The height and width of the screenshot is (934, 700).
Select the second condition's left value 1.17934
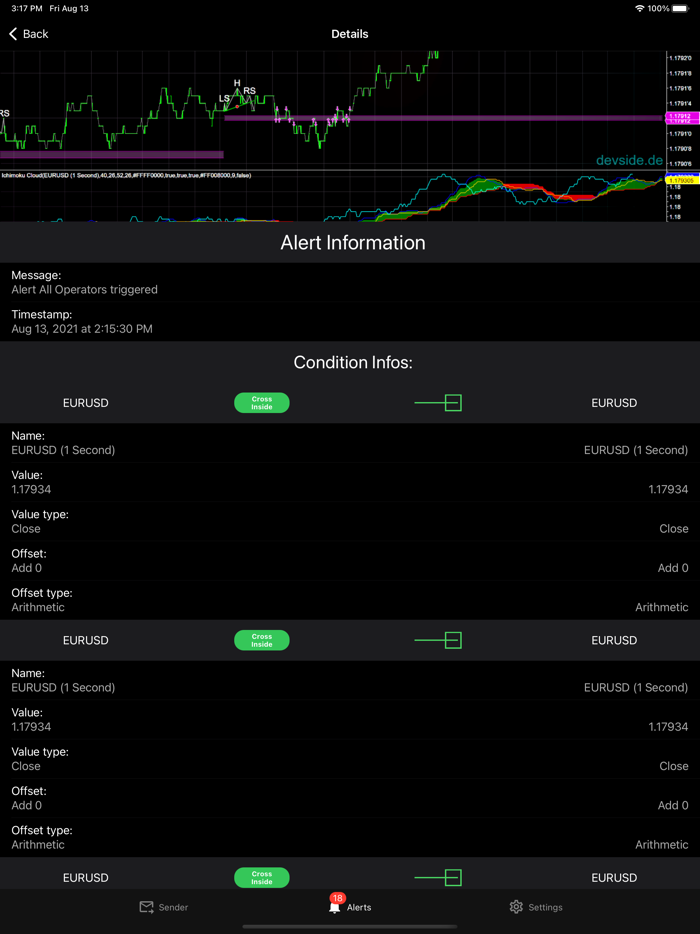[31, 727]
